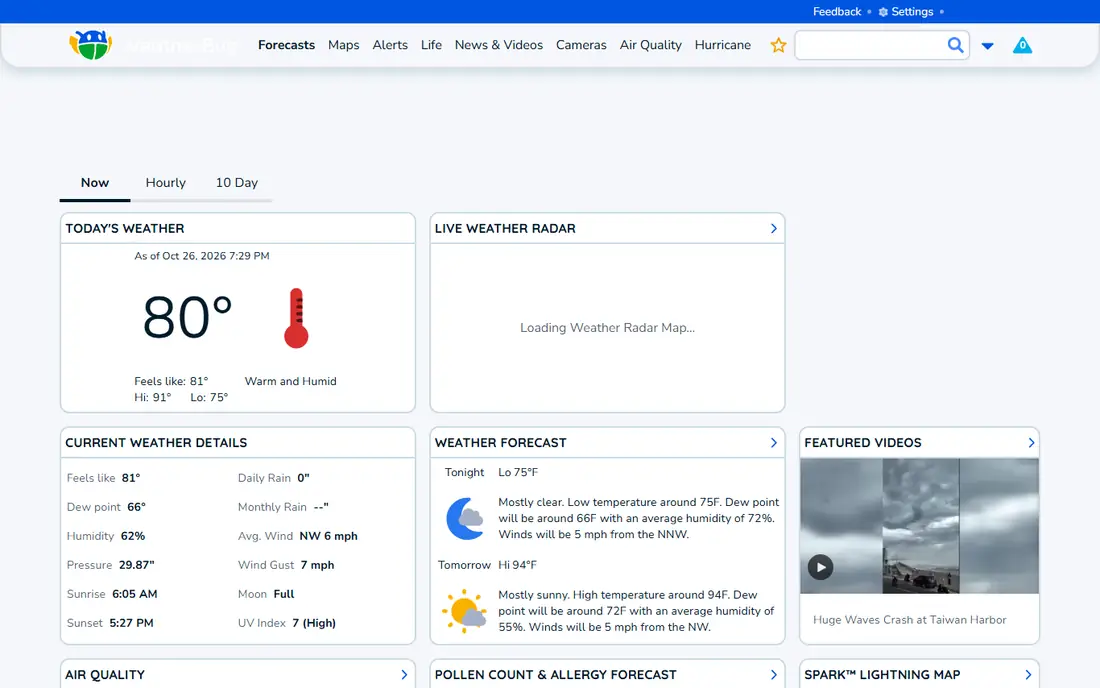1100x688 pixels.
Task: Click the Sunrise 6:05 AM value
Action: (135, 594)
